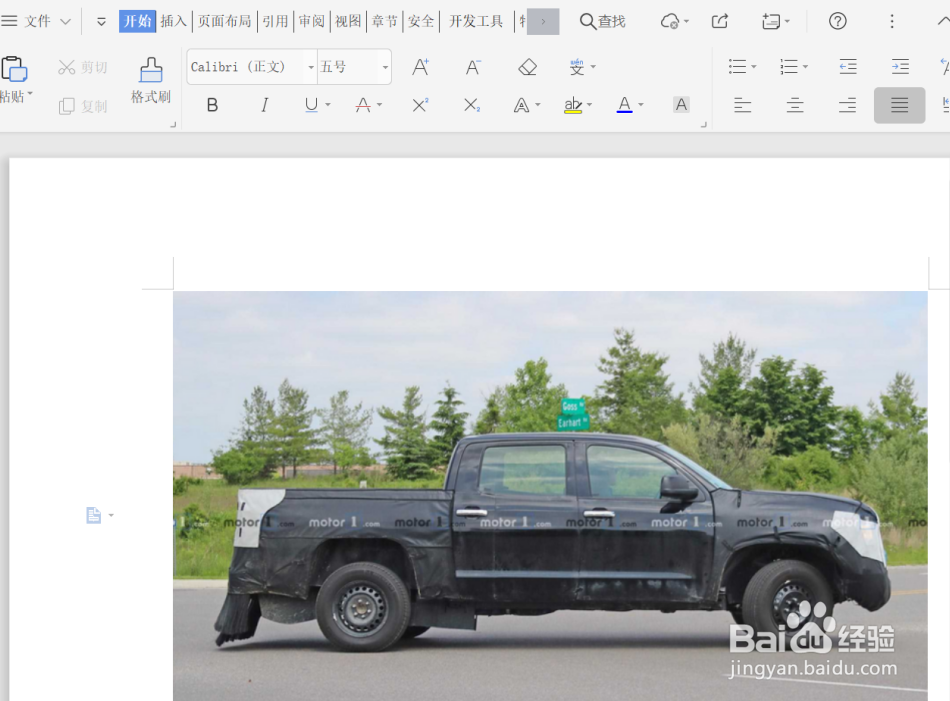Viewport: 950px width, 701px height.
Task: Open the quick access toolbar dropdown
Action: (x=101, y=22)
